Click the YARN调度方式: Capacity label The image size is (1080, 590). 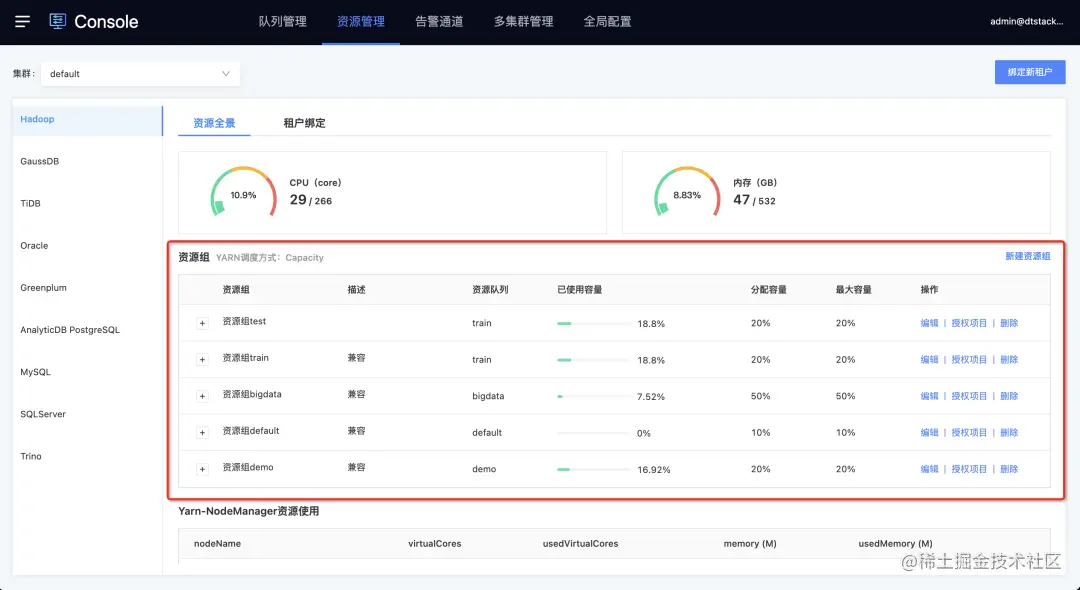(270, 257)
